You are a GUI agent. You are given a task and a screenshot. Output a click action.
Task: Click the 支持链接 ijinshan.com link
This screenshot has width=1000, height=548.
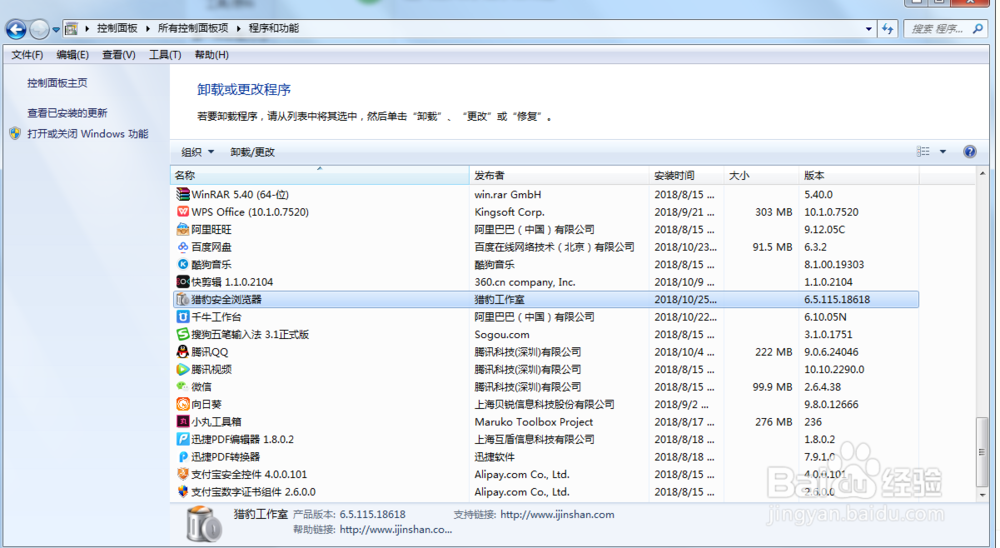(x=557, y=514)
